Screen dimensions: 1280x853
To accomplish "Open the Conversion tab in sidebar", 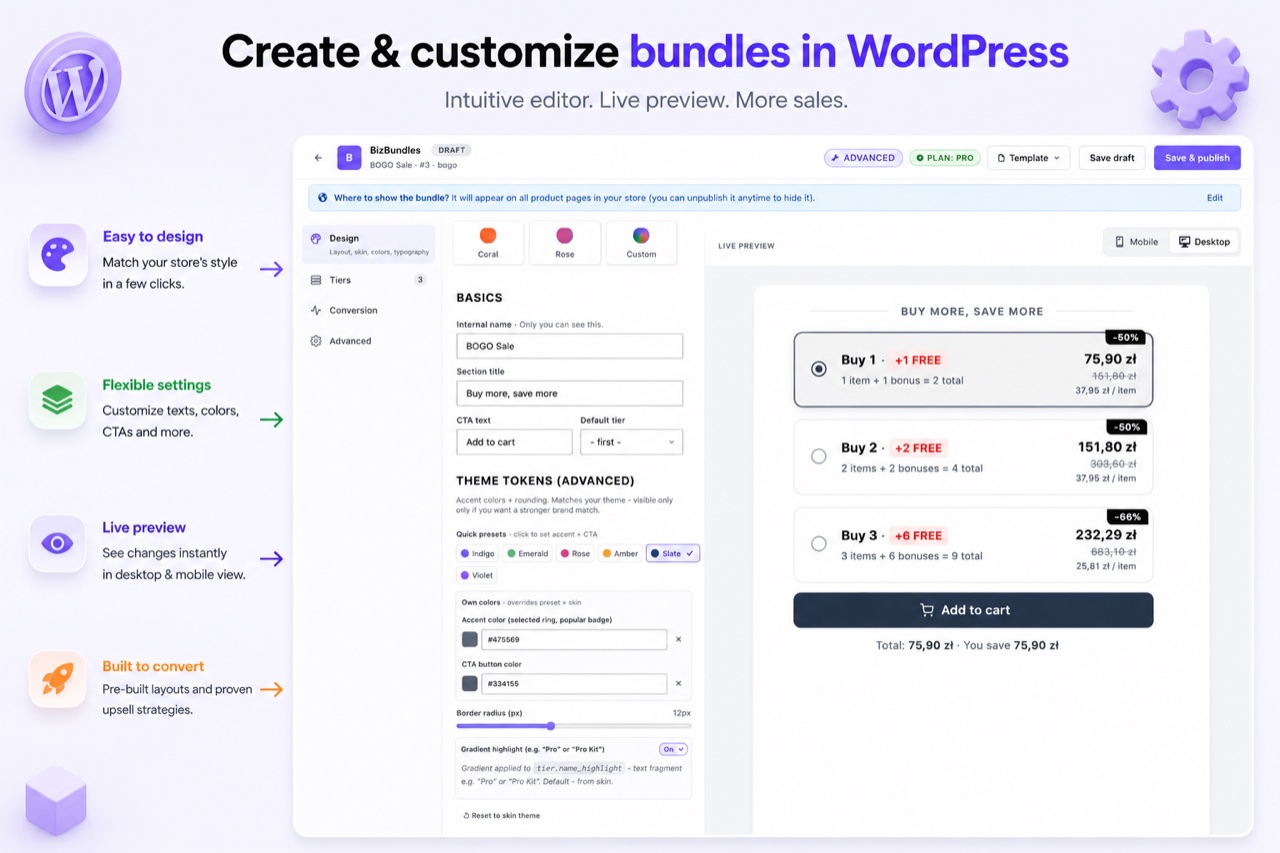I will click(369, 310).
